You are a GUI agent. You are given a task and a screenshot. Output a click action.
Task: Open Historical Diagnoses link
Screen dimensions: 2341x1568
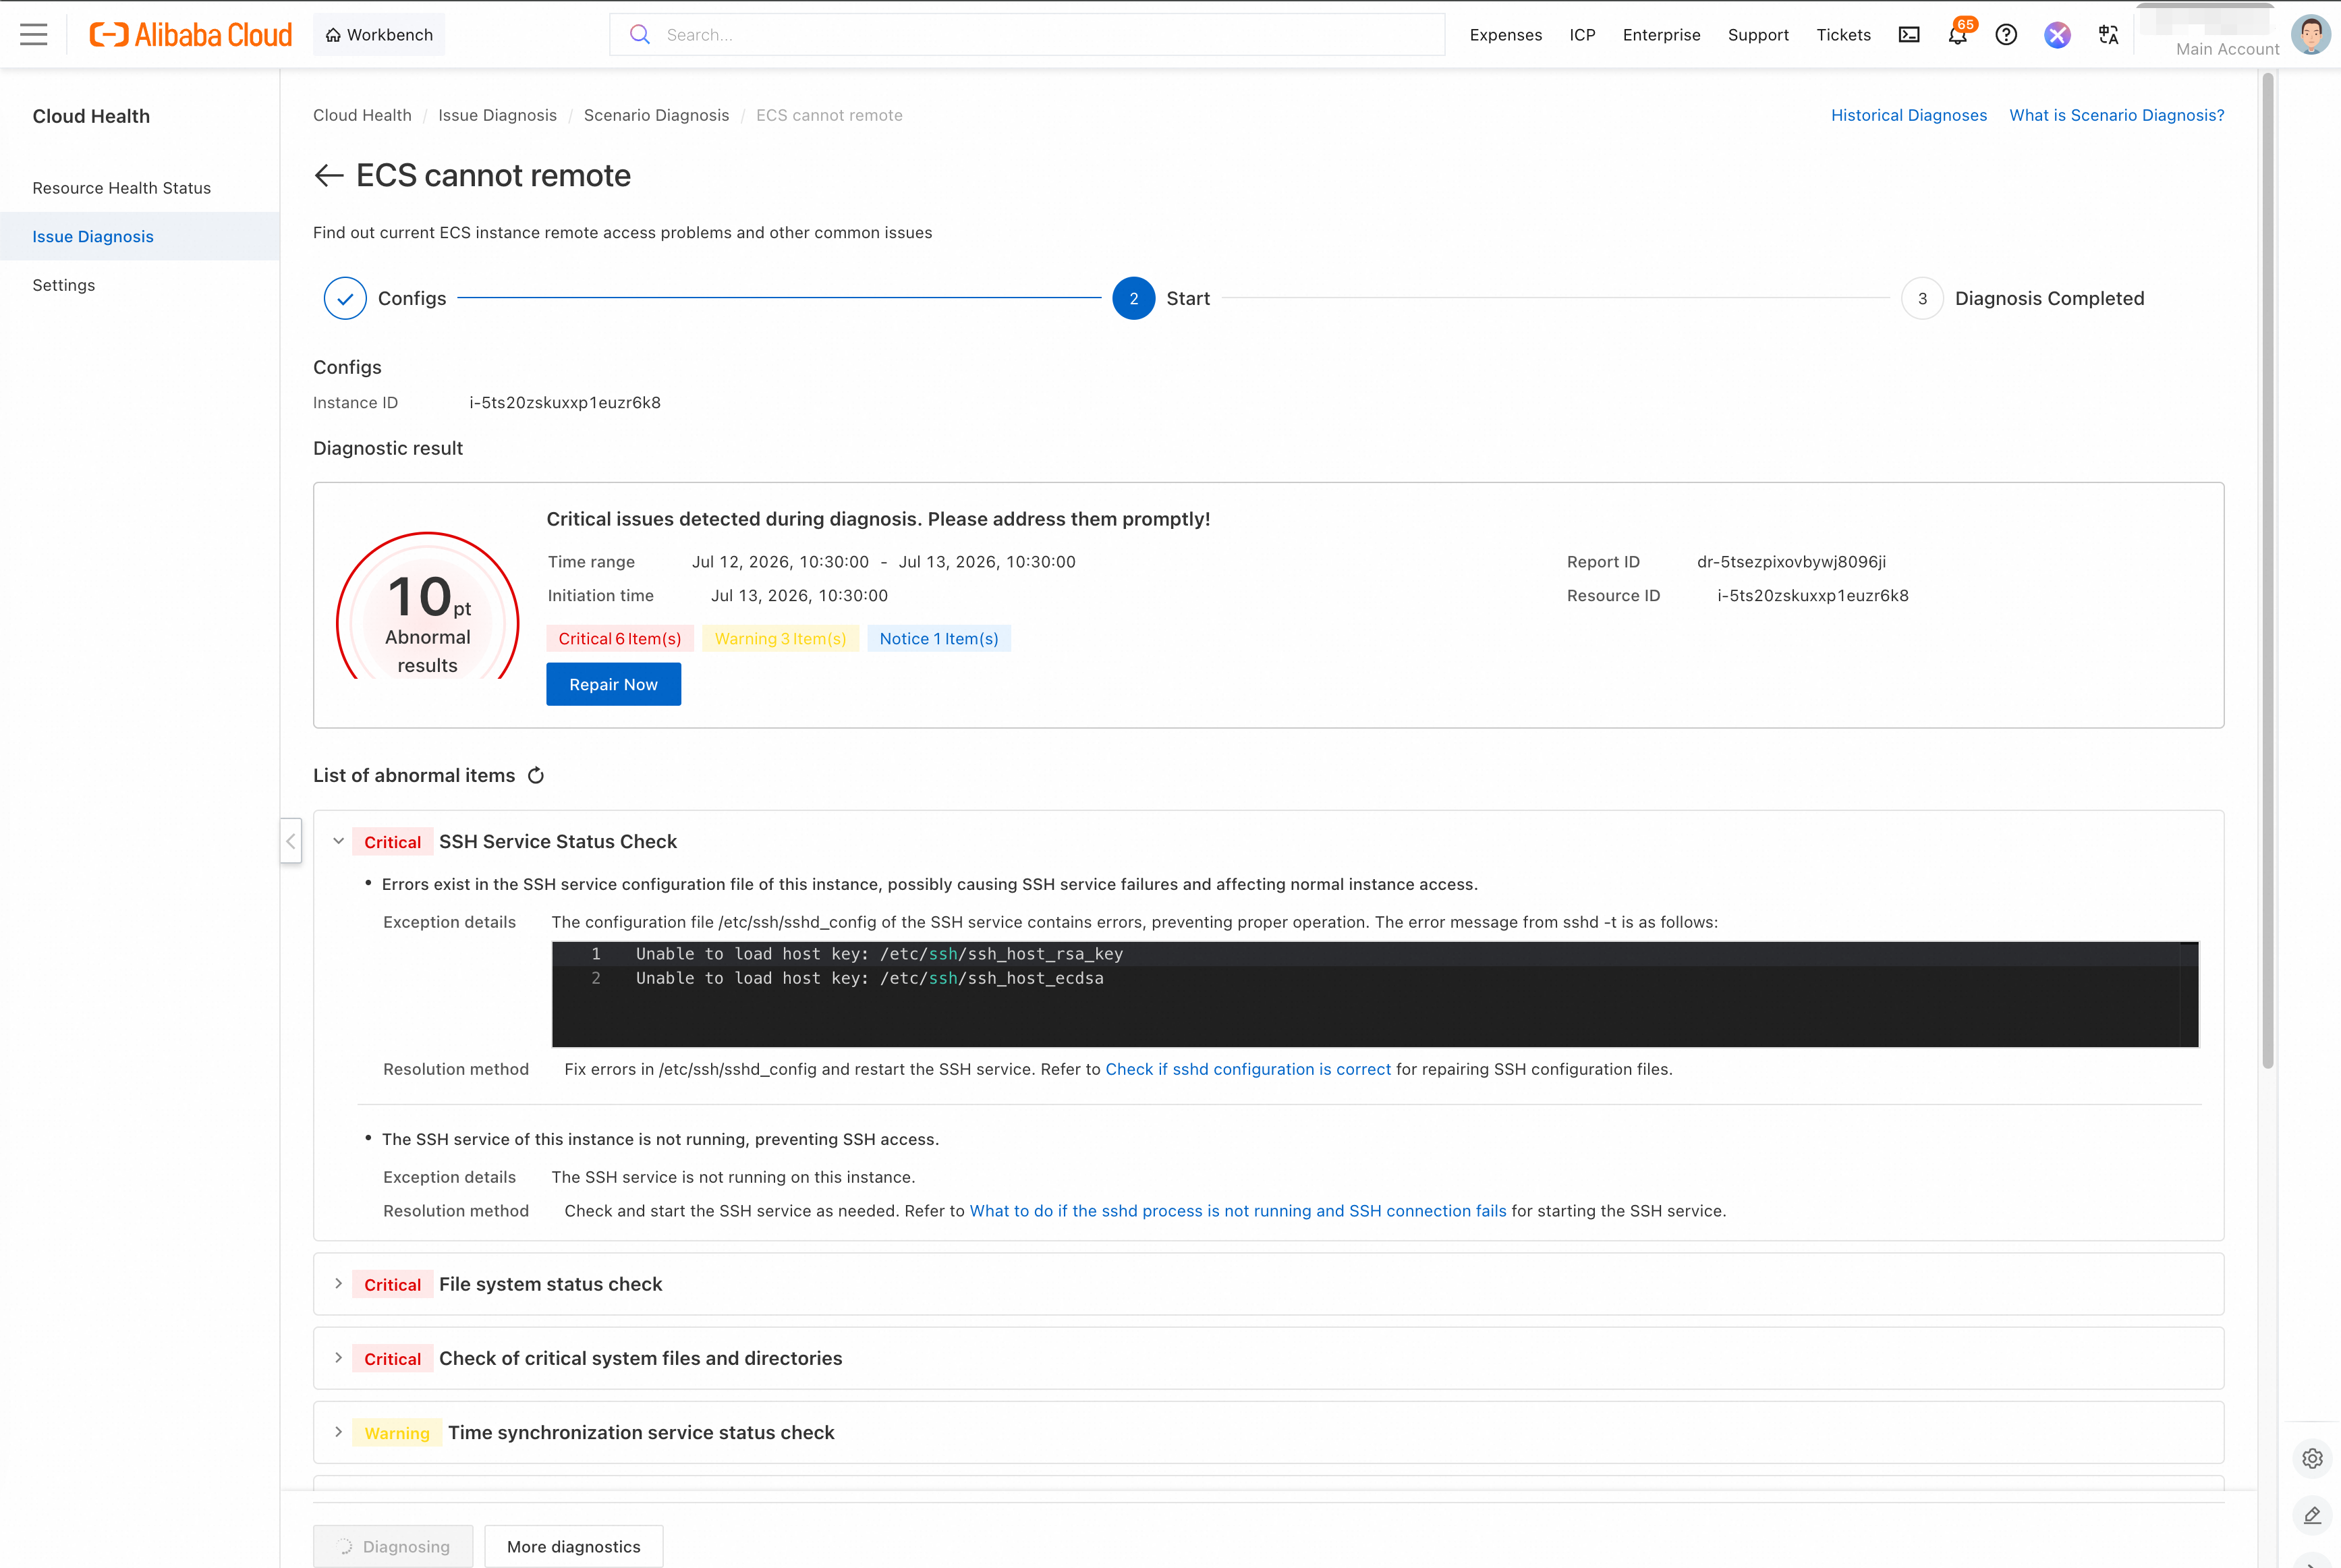1908,115
